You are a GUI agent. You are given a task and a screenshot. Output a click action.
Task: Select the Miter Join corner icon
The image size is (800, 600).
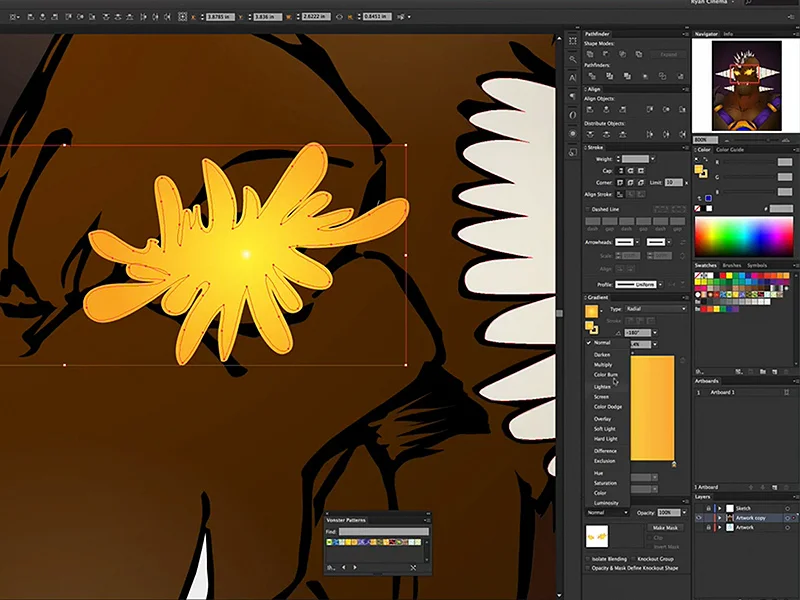click(x=621, y=183)
